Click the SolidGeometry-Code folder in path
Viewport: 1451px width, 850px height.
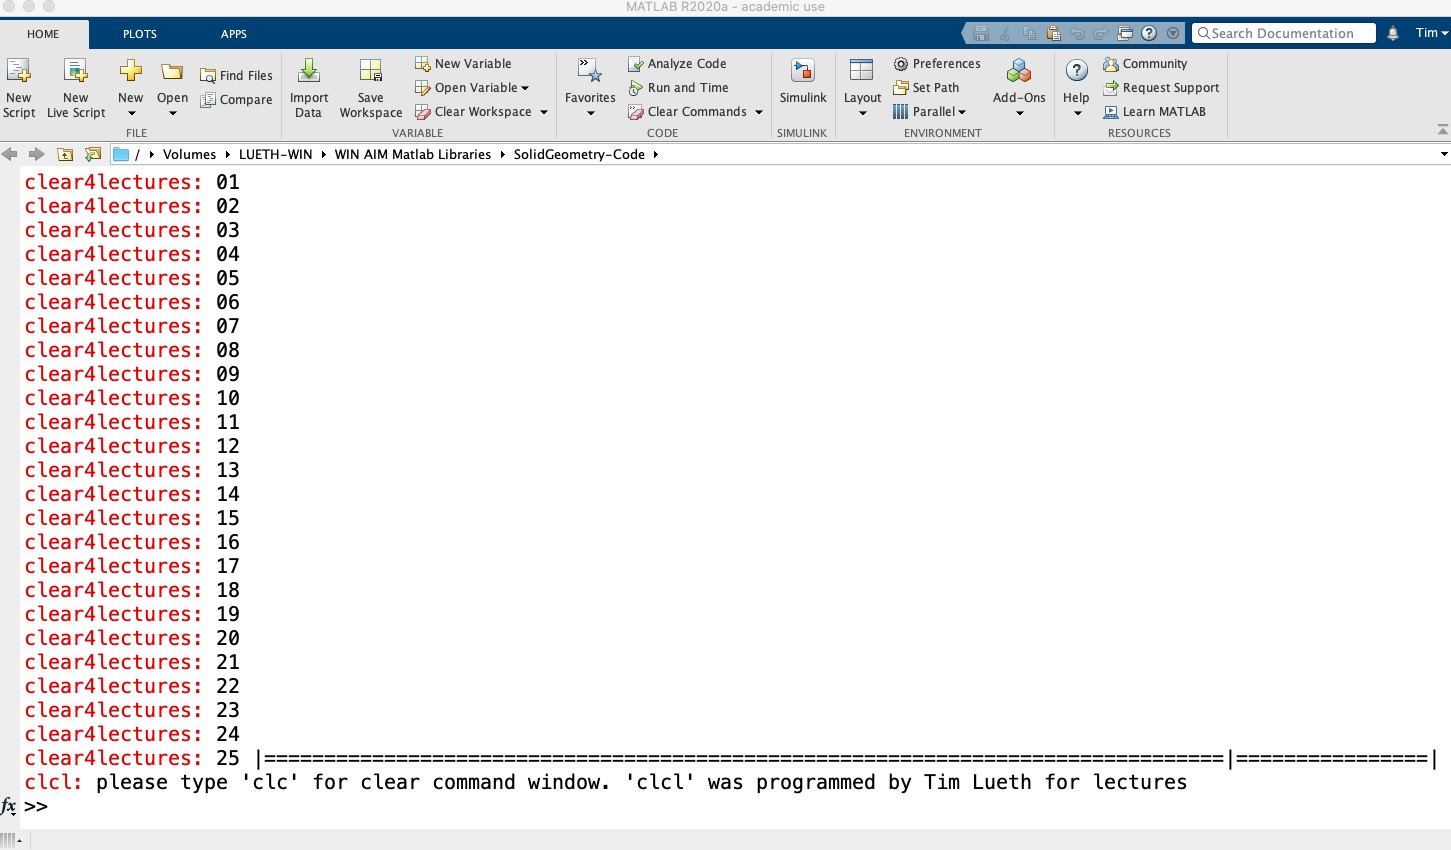[579, 154]
